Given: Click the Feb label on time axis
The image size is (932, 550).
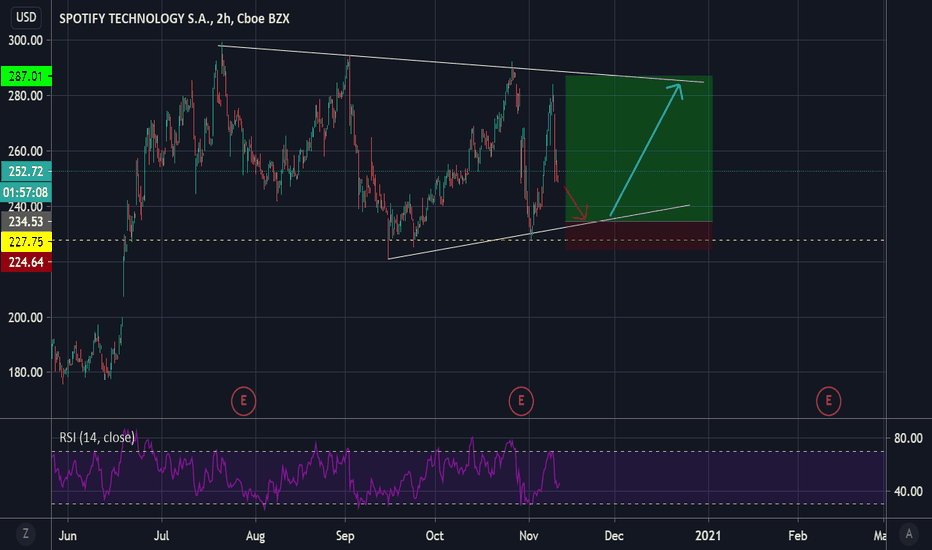Looking at the screenshot, I should (798, 536).
